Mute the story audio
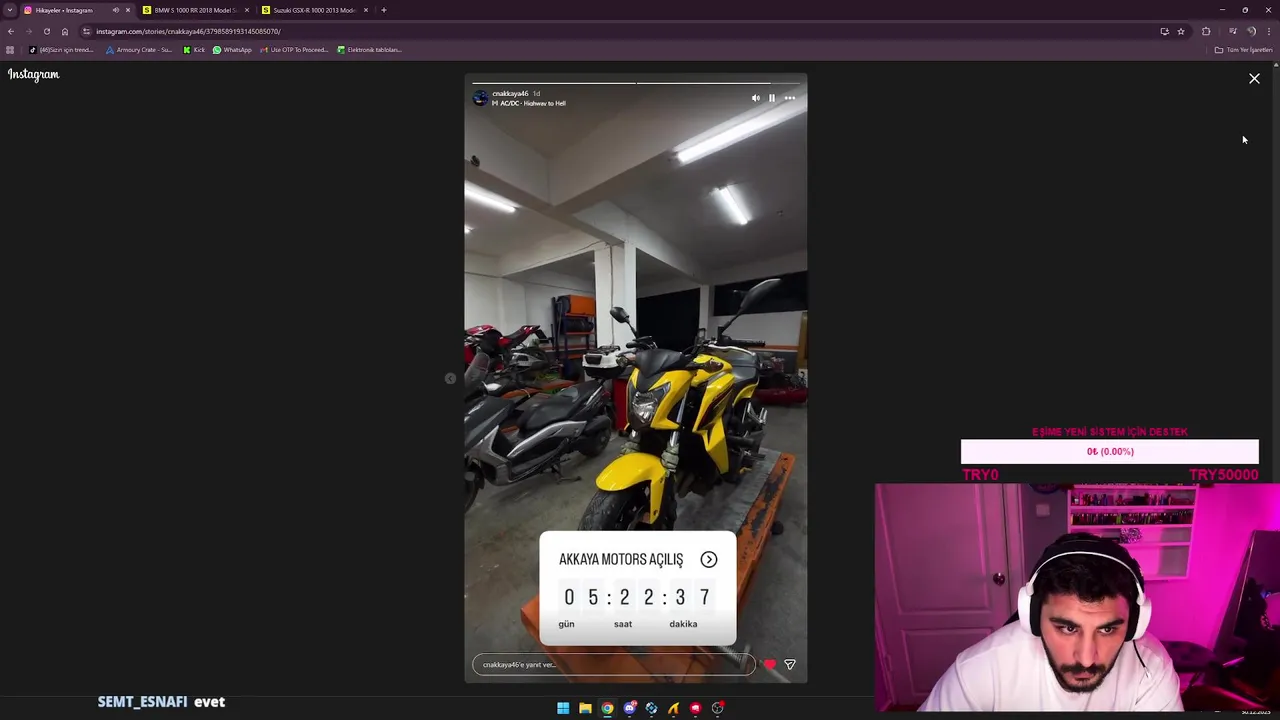This screenshot has height=720, width=1280. pyautogui.click(x=756, y=98)
